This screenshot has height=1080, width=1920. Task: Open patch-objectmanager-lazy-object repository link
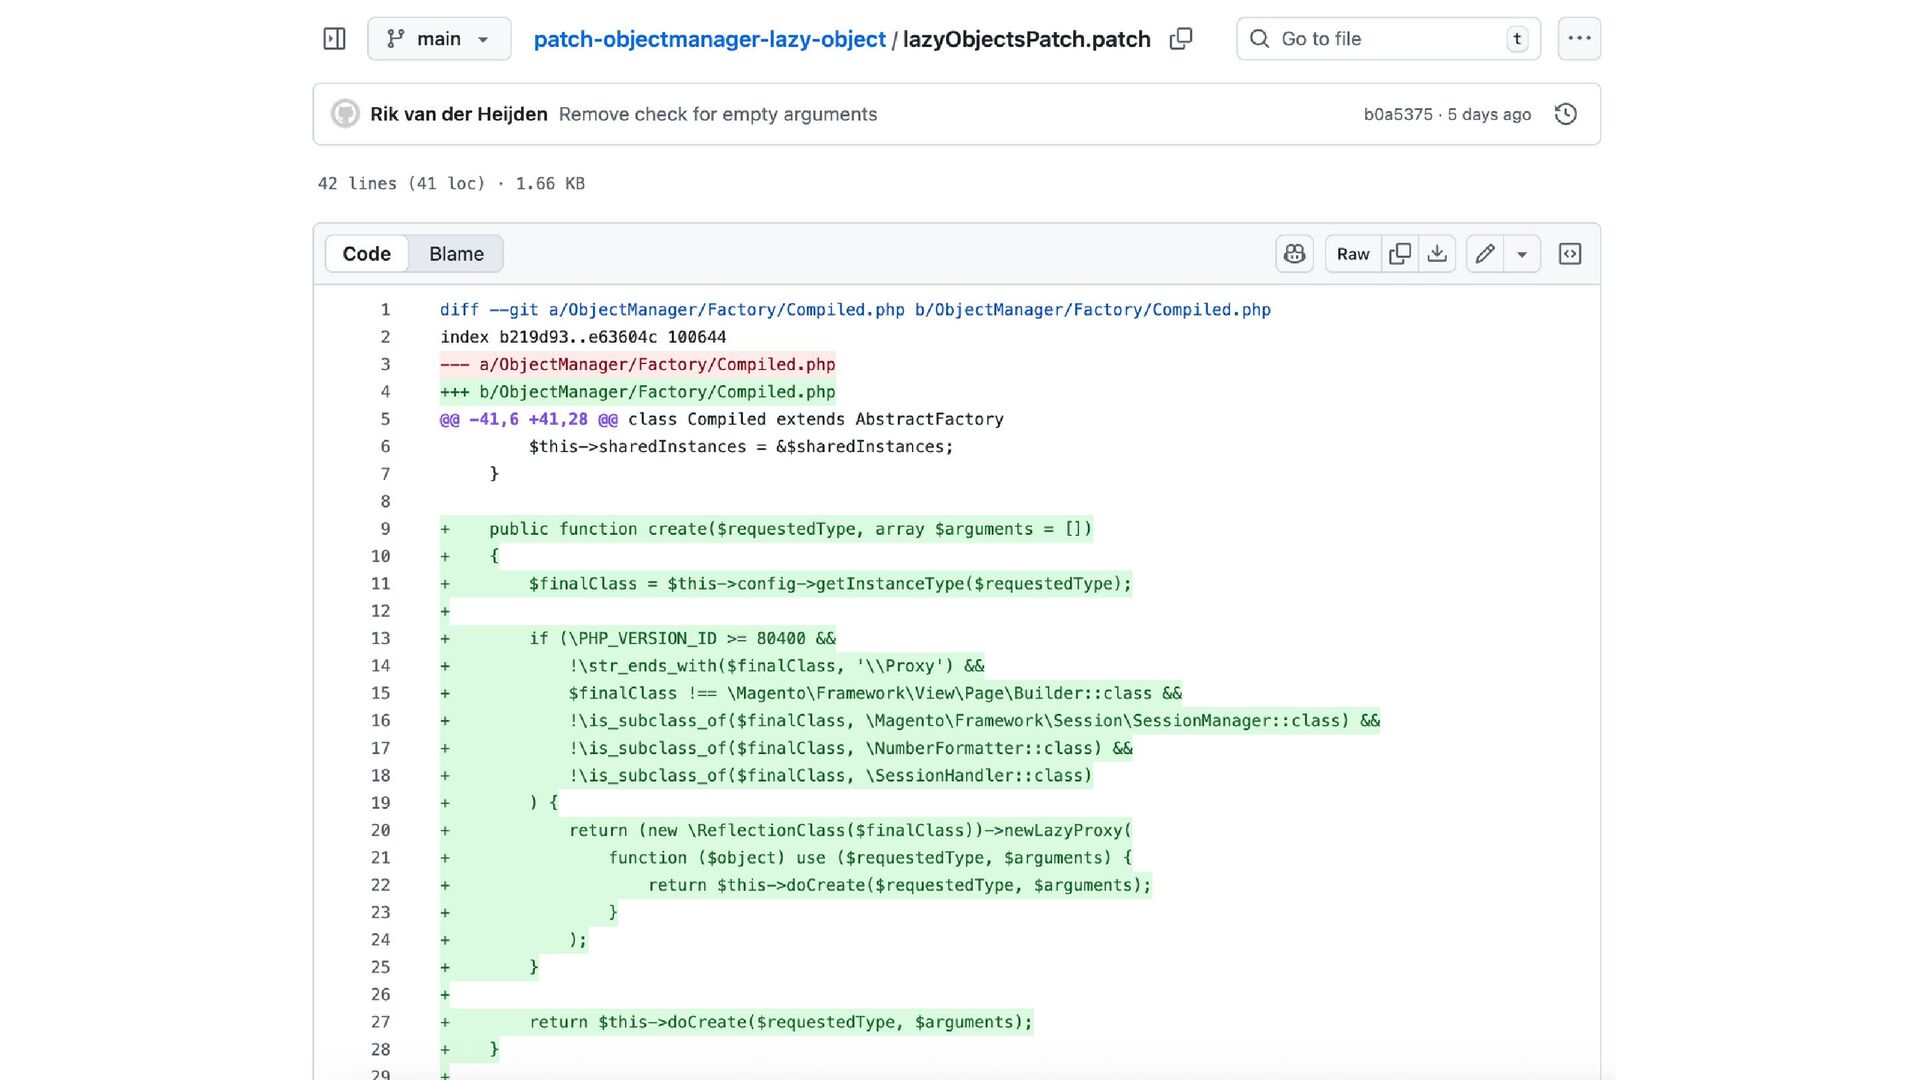[x=709, y=39]
